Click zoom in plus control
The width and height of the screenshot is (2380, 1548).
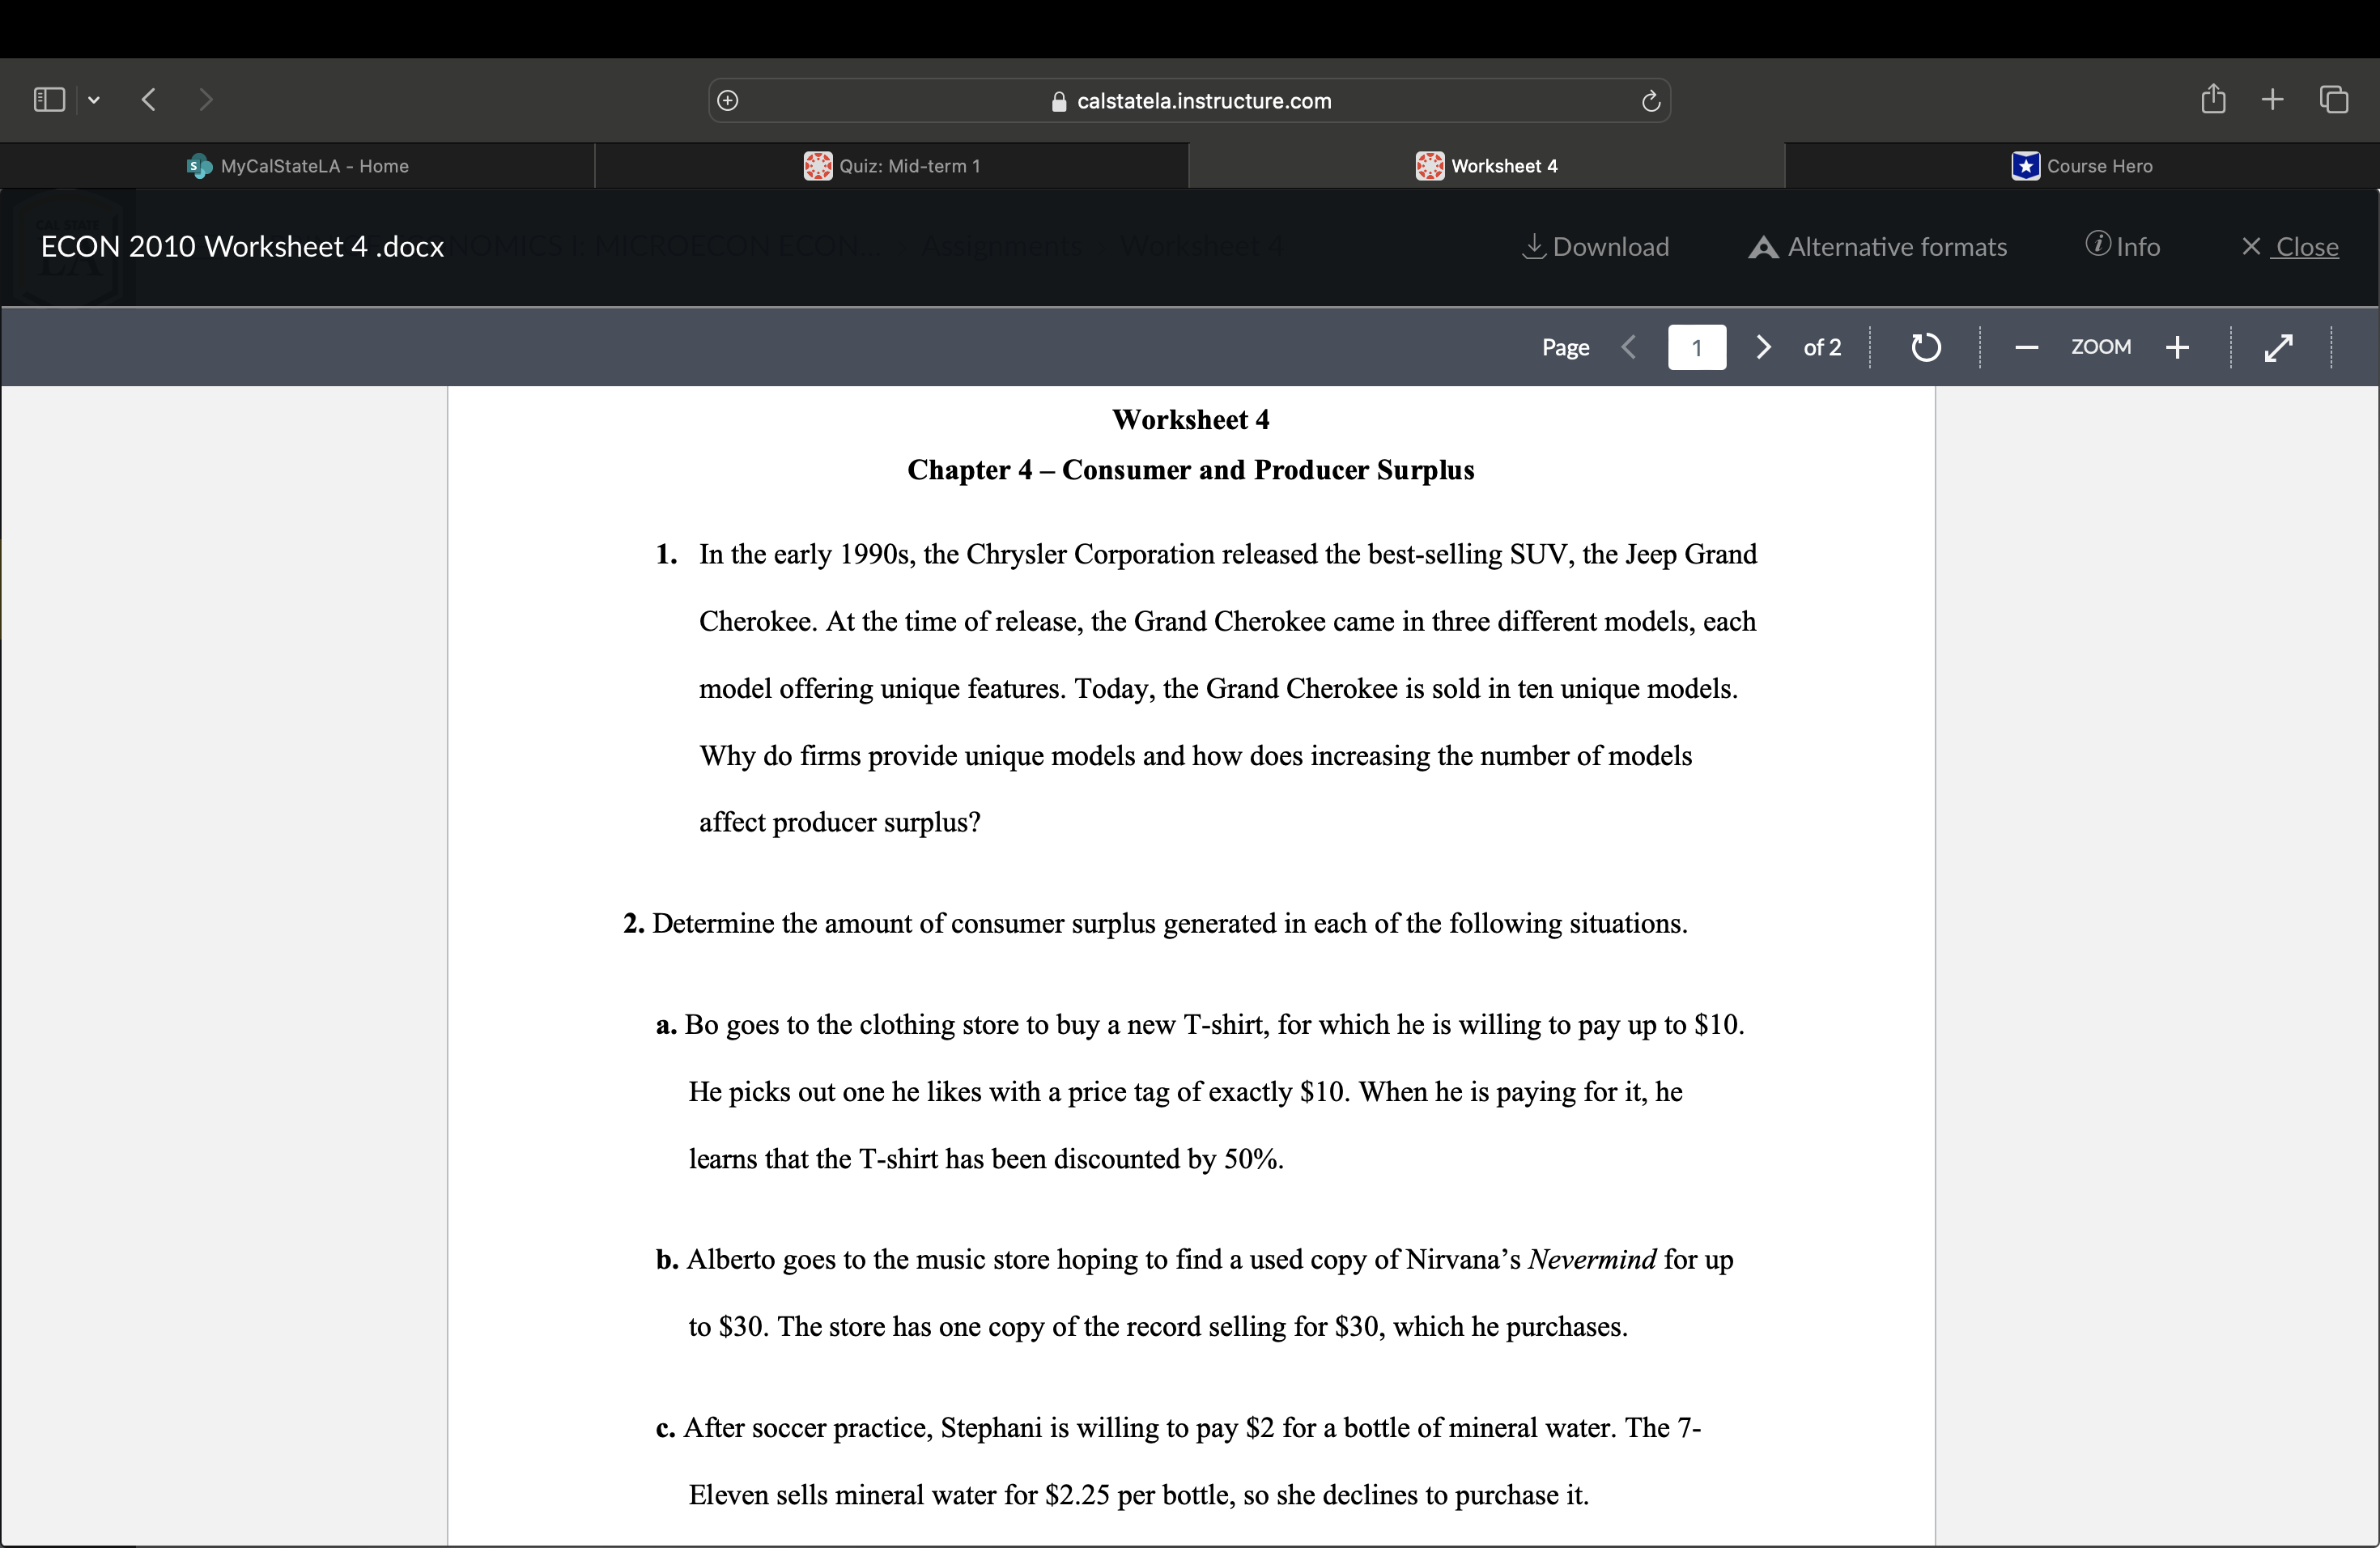pyautogui.click(x=2178, y=347)
